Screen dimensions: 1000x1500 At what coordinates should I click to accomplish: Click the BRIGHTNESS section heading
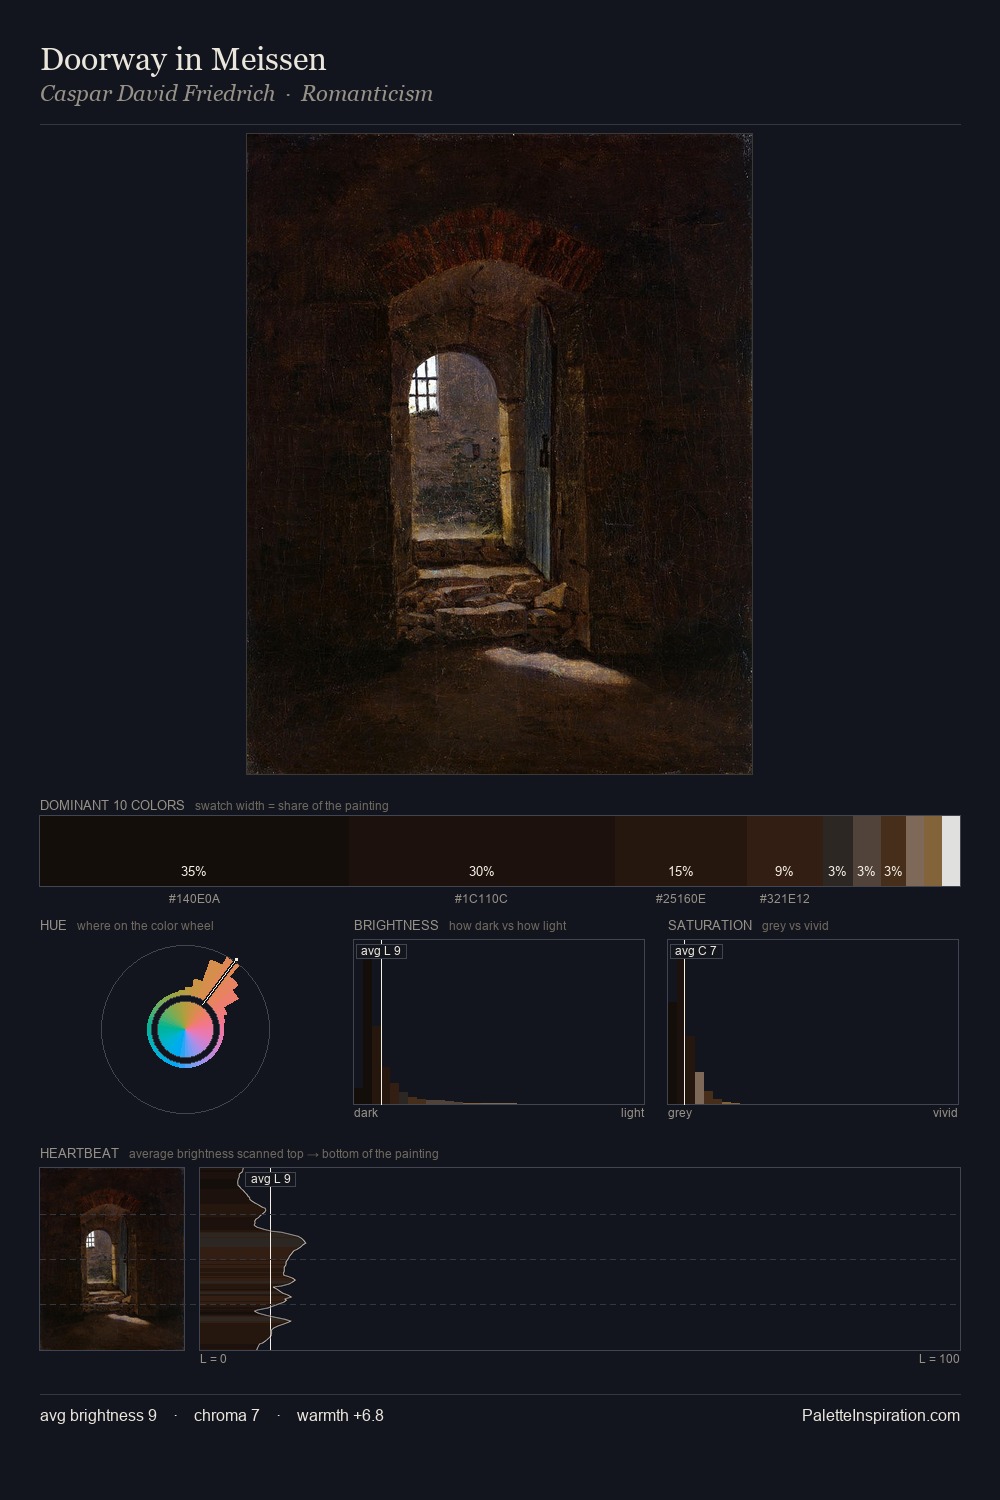point(396,925)
